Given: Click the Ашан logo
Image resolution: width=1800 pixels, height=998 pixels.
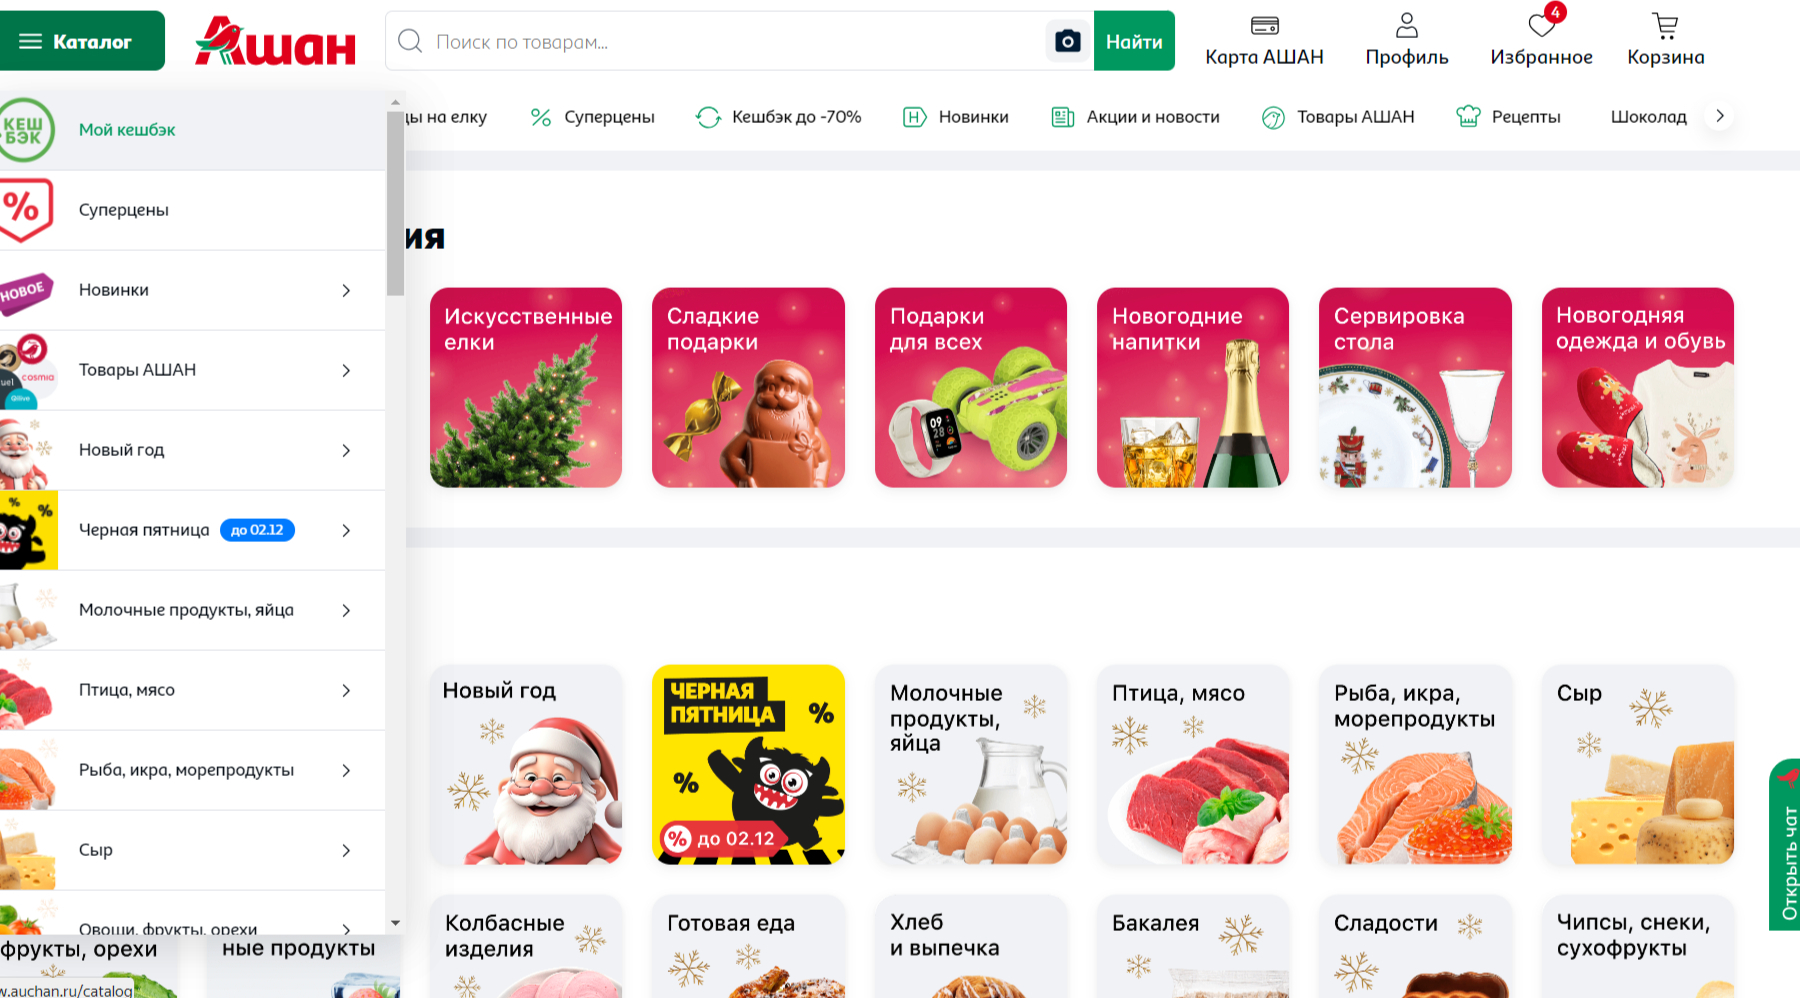Looking at the screenshot, I should [x=275, y=41].
